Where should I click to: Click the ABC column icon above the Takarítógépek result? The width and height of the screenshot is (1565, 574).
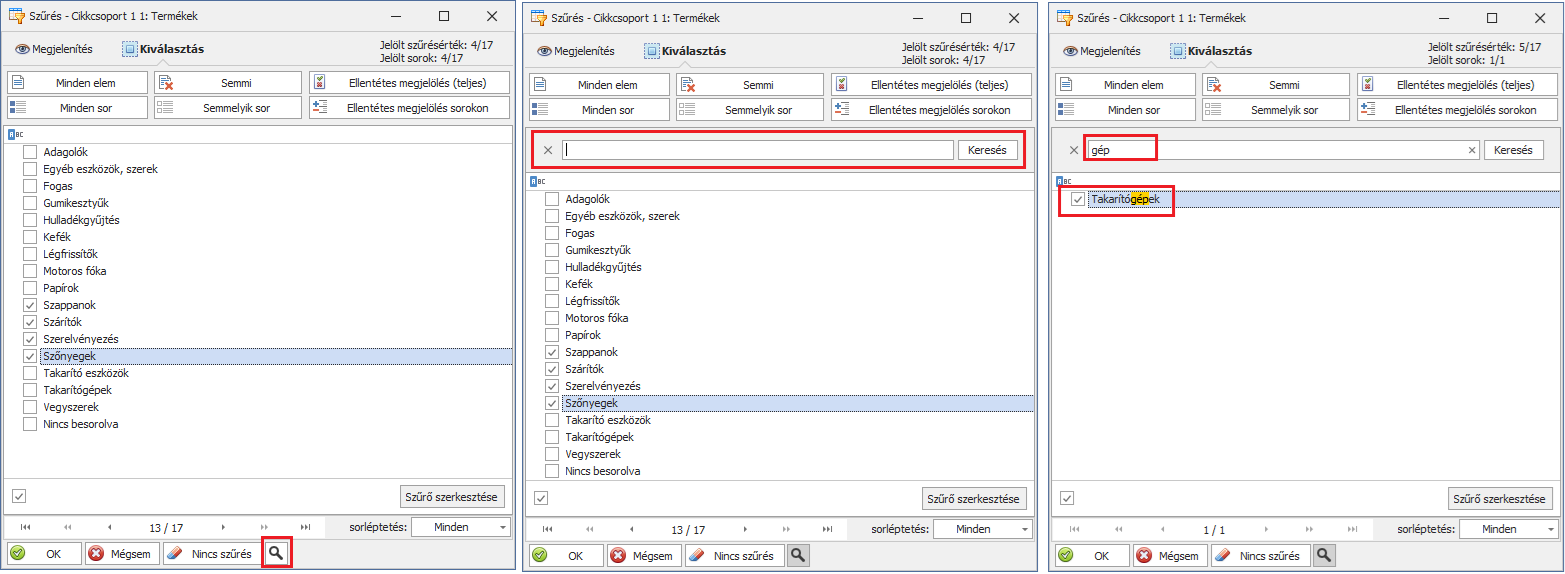[x=1064, y=181]
